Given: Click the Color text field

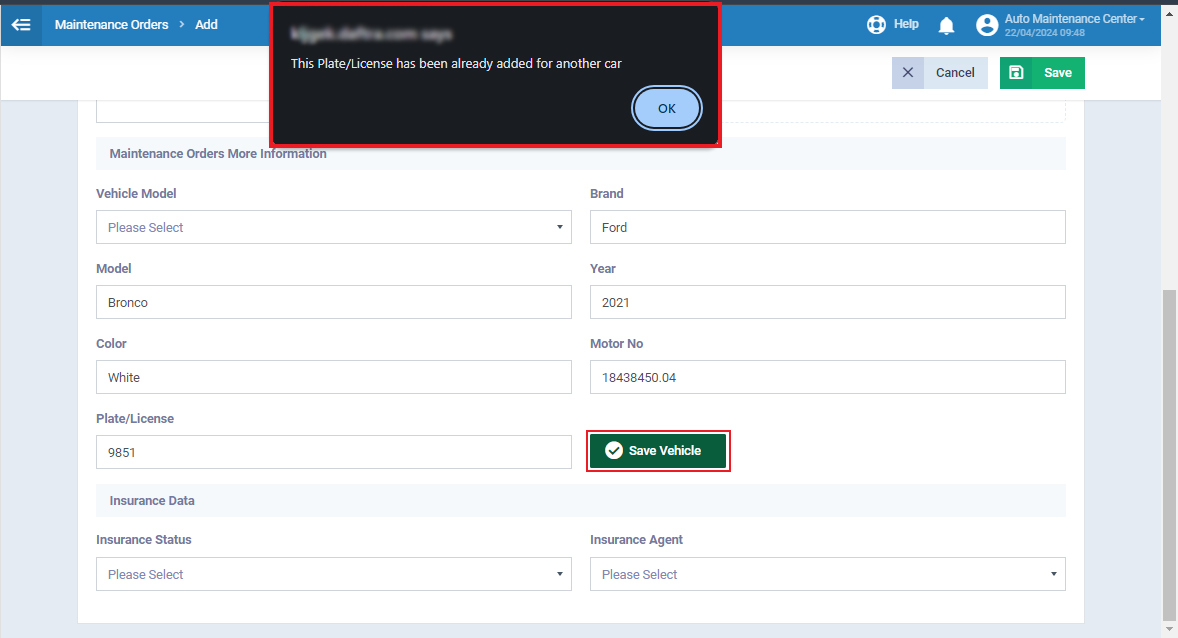Looking at the screenshot, I should (x=333, y=377).
